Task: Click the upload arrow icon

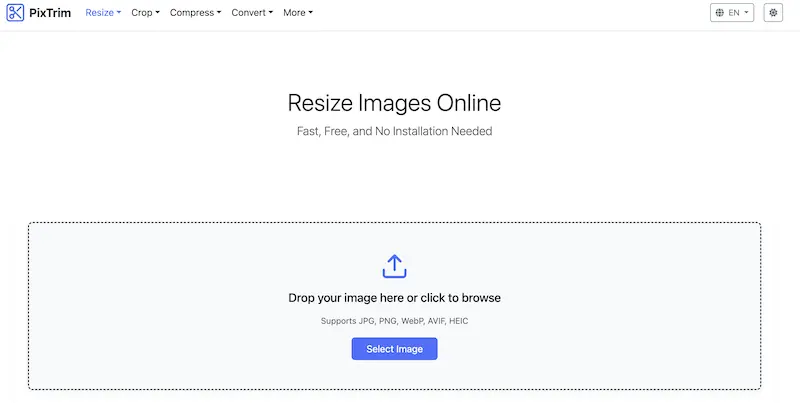Action: pyautogui.click(x=394, y=266)
